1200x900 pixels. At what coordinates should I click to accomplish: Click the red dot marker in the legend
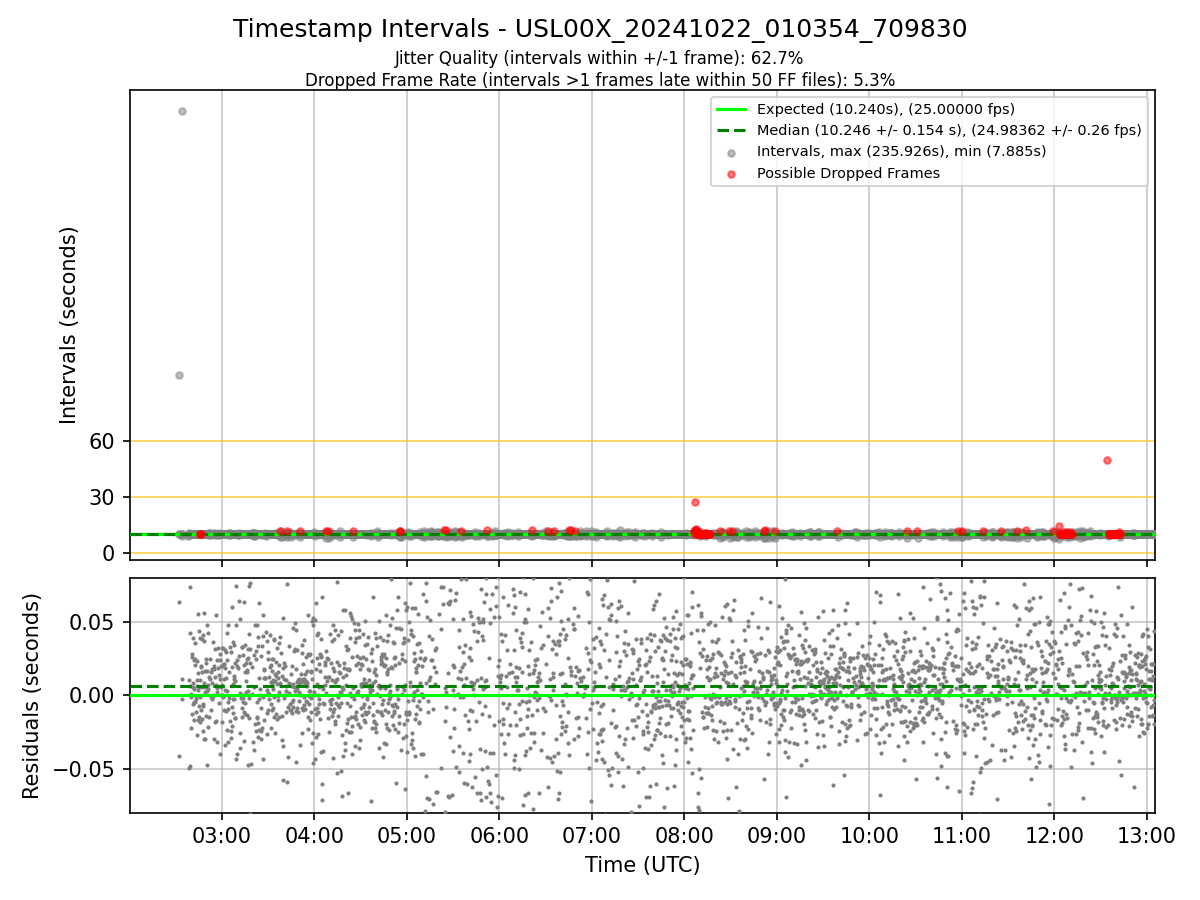[x=731, y=174]
